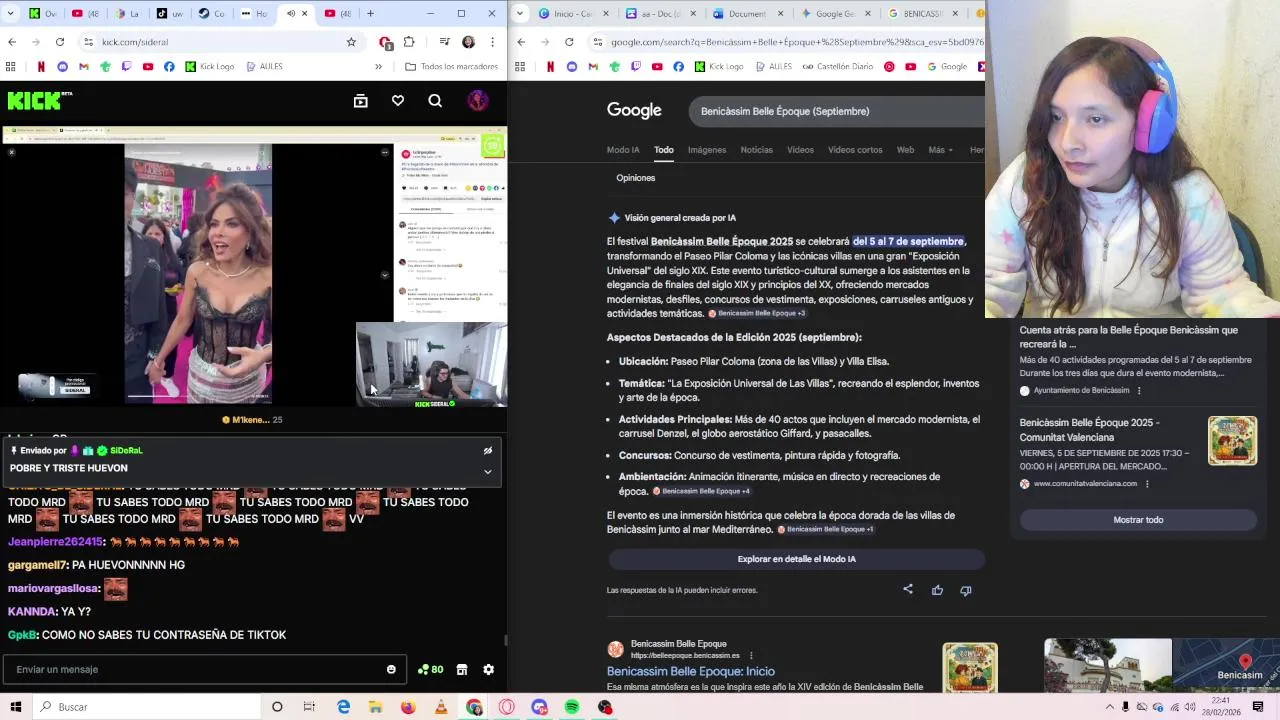Open Netflix bookmark in left browser

coord(41,67)
